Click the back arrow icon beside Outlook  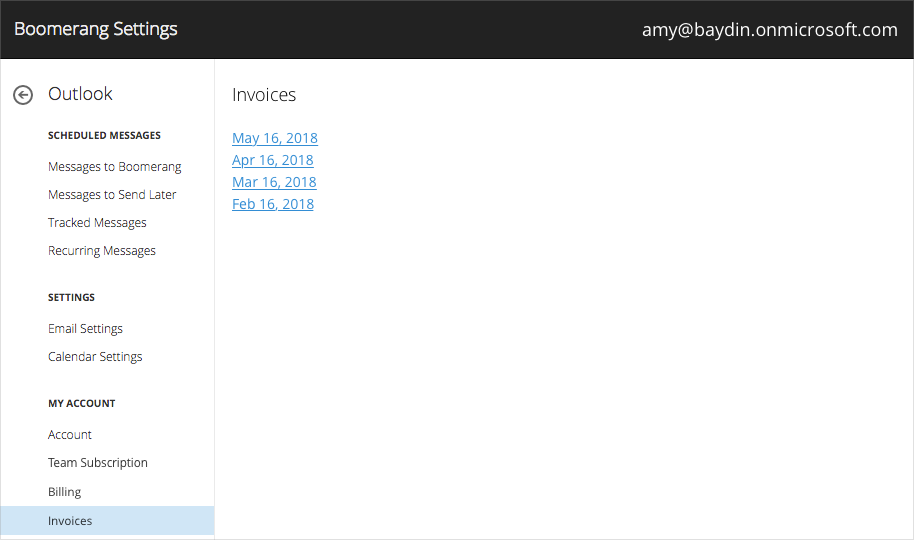[x=23, y=94]
